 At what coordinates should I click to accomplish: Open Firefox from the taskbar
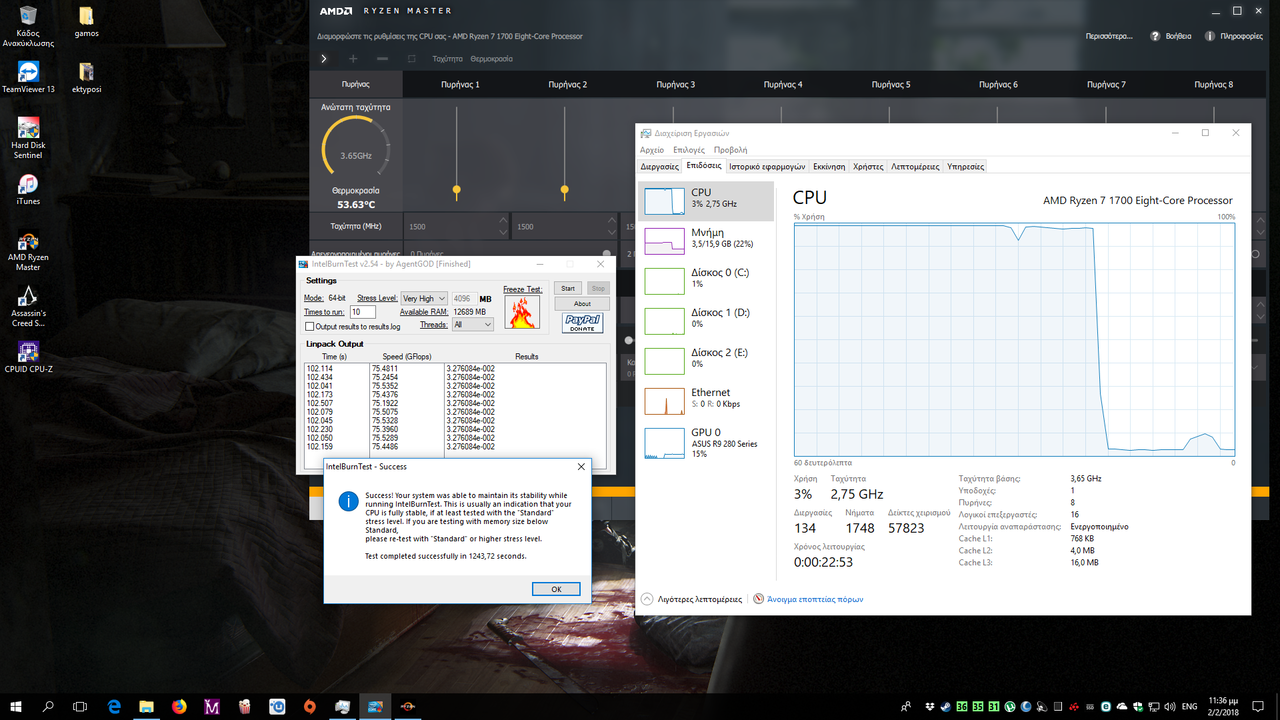click(179, 706)
